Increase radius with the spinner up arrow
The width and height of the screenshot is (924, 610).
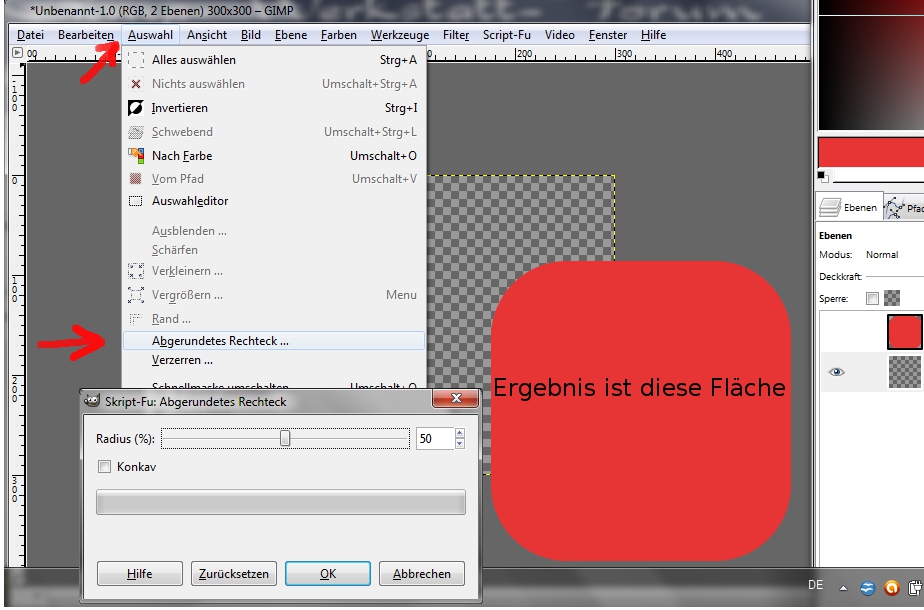tap(459, 434)
